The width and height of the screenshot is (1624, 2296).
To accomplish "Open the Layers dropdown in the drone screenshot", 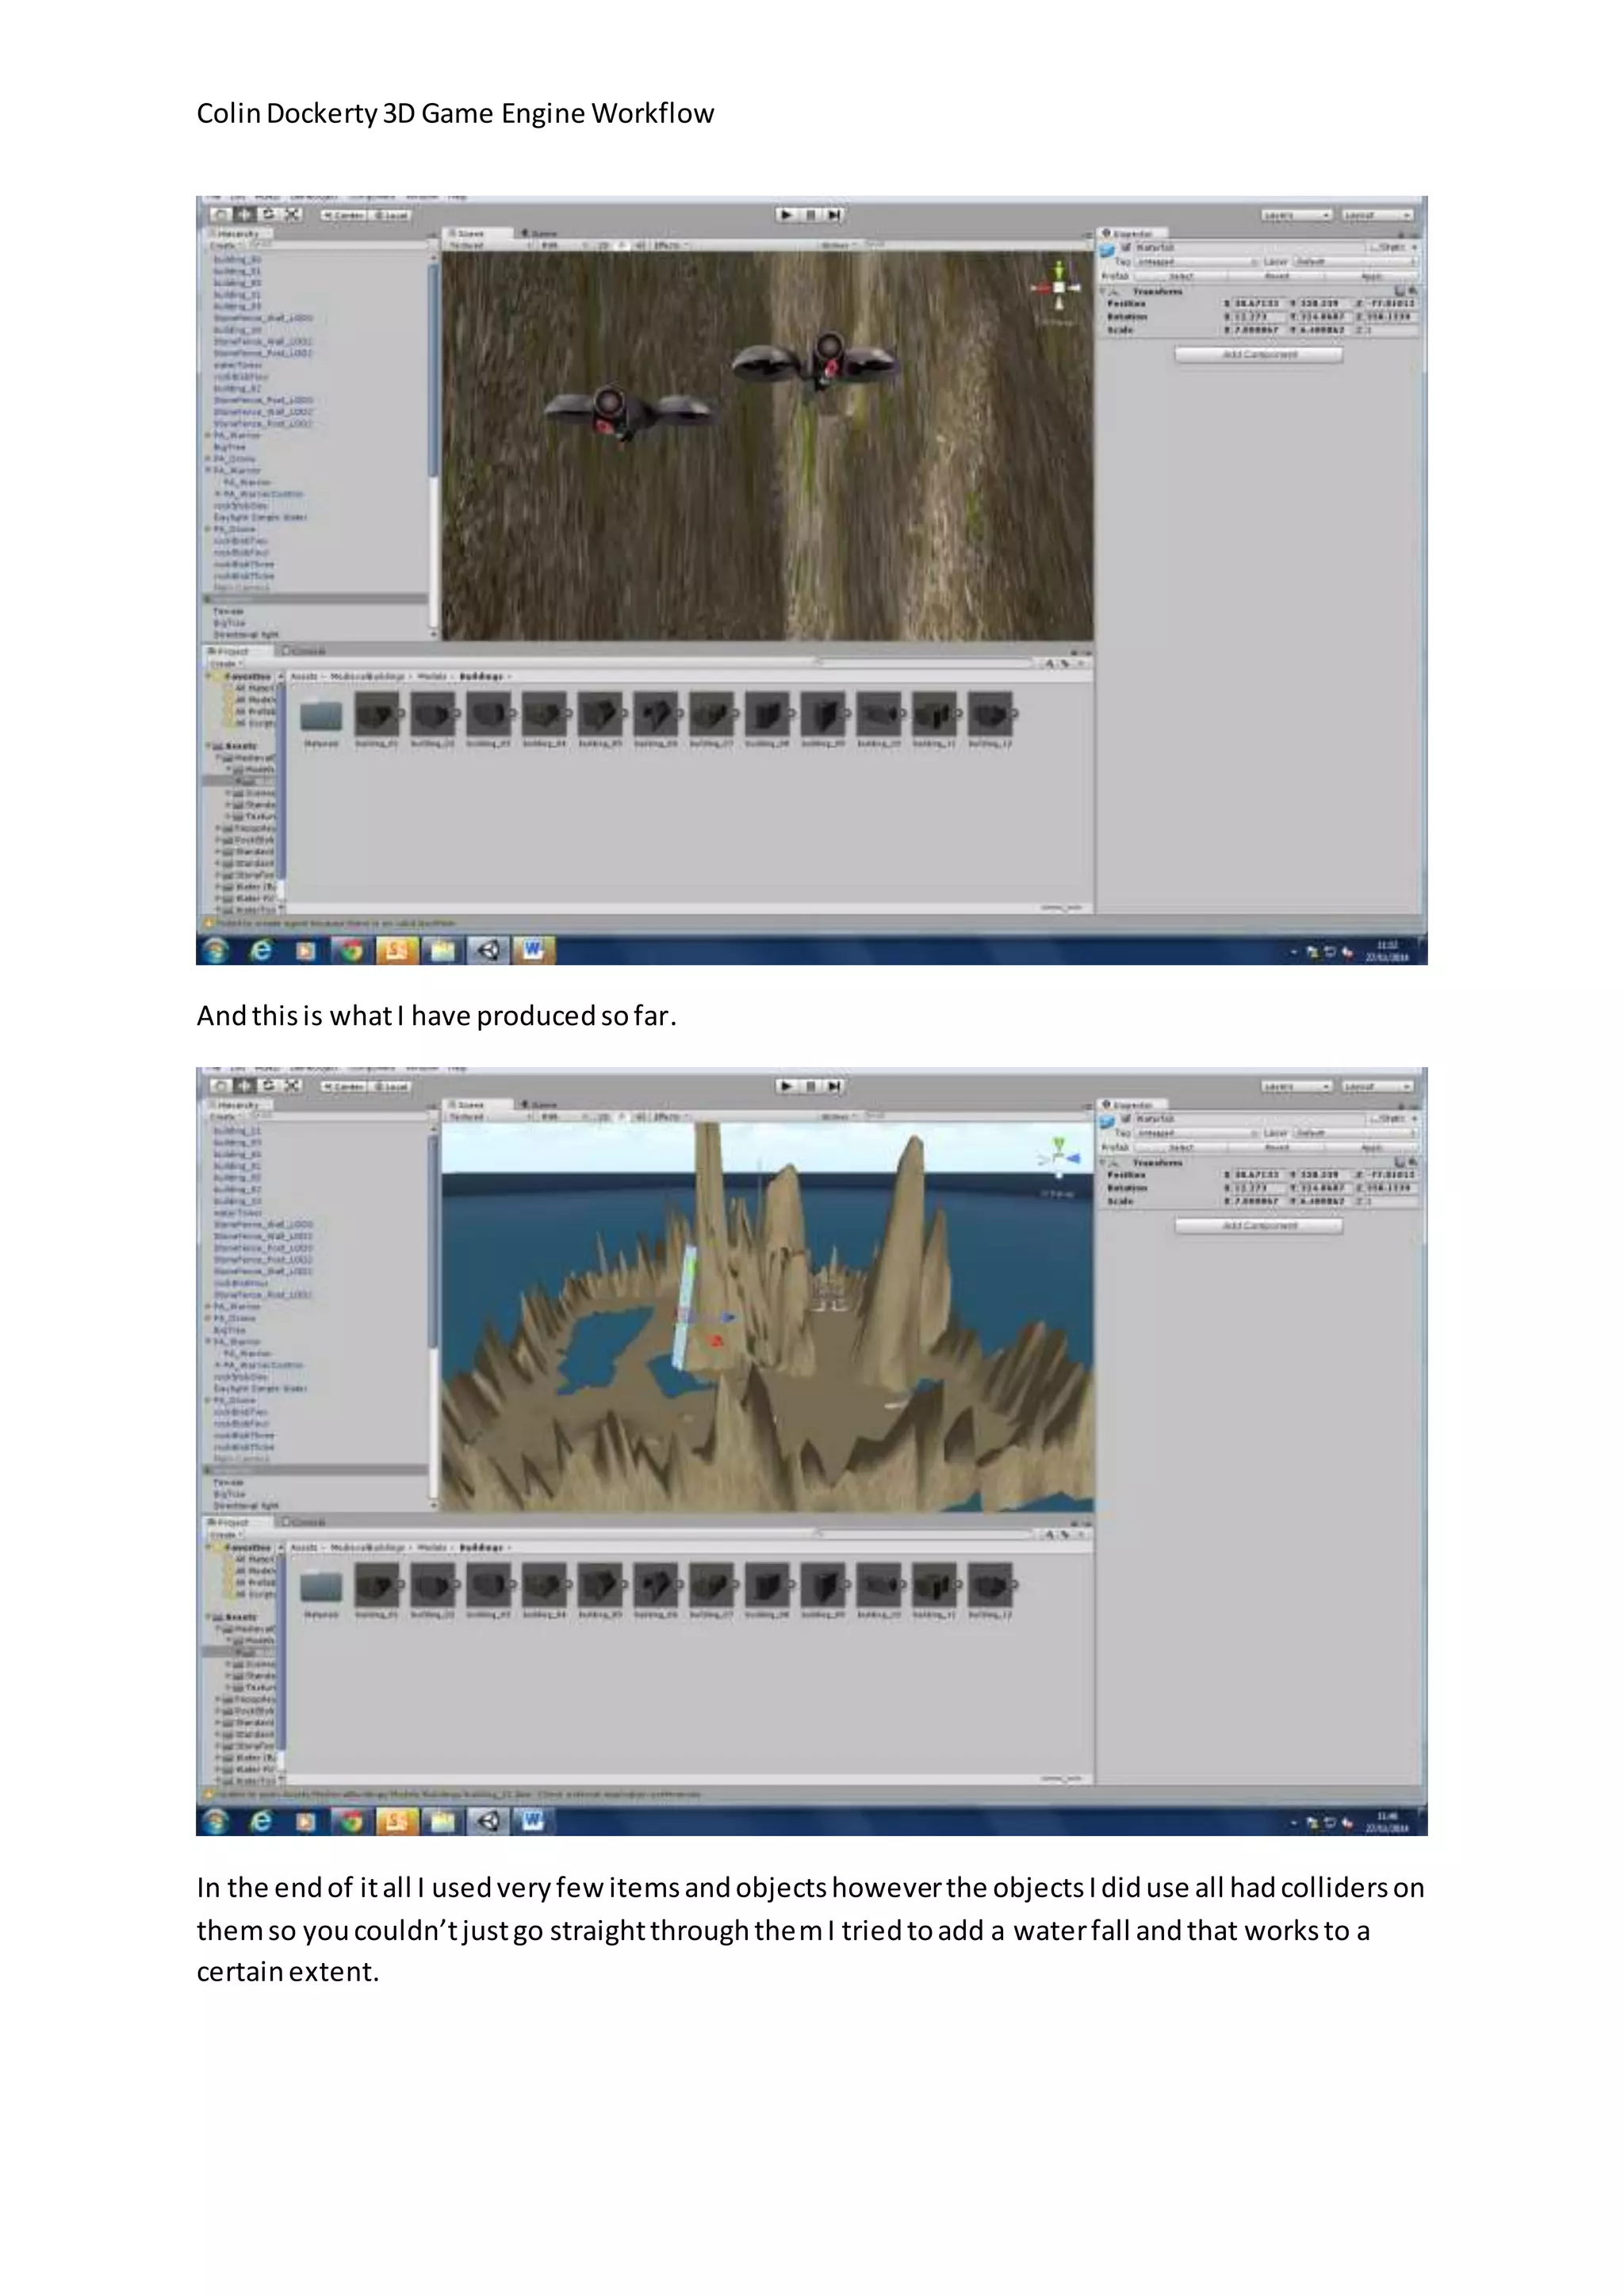I will (1297, 215).
